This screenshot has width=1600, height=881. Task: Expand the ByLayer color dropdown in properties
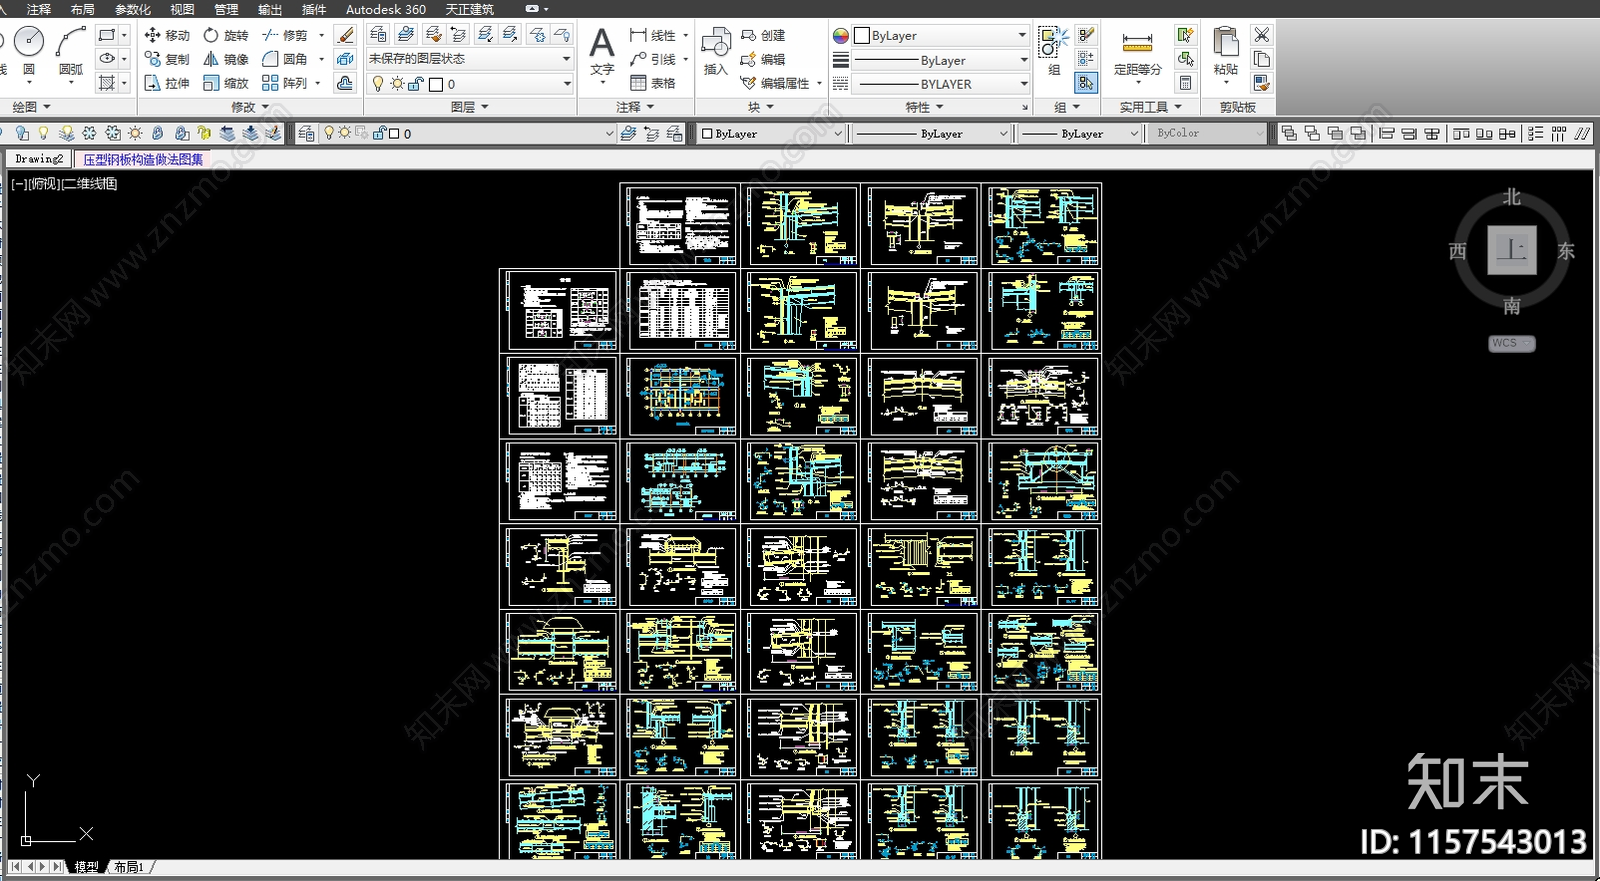pyautogui.click(x=939, y=35)
